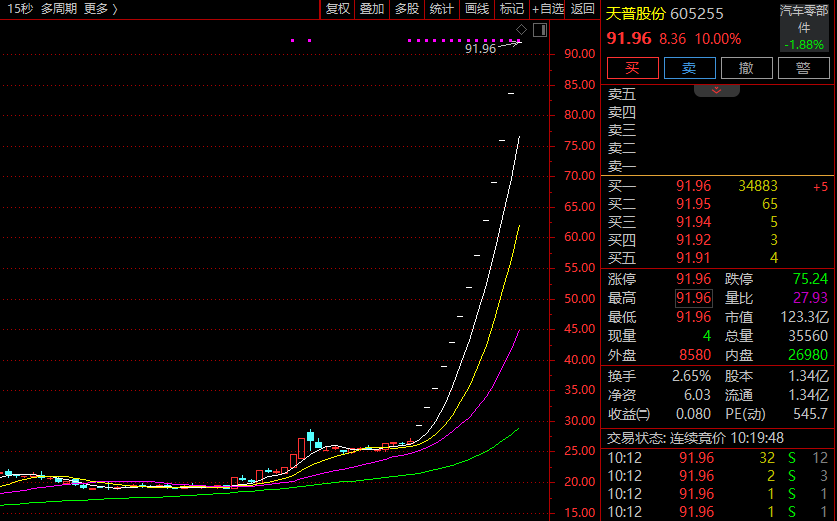Screen dimensions: 837x521
Task: Click the 买一 price 91.96
Action: (x=693, y=186)
